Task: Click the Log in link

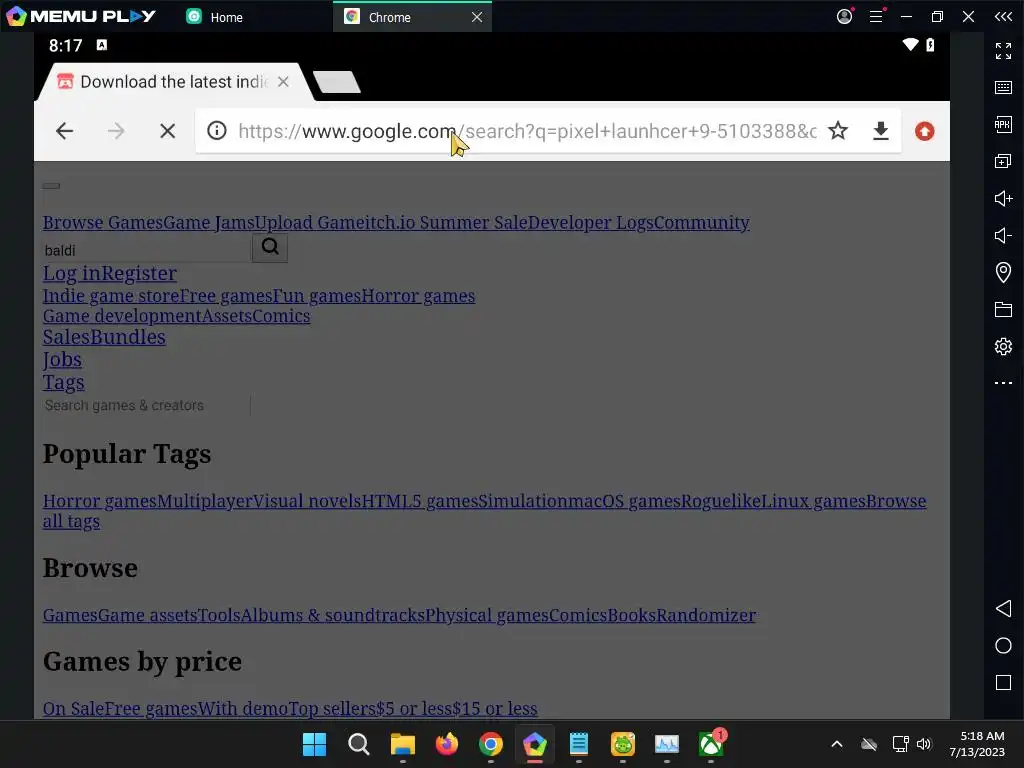Action: [x=72, y=273]
